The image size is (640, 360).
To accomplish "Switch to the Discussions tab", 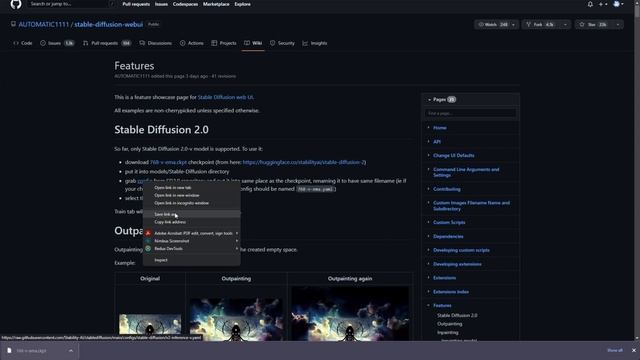I will [x=156, y=43].
